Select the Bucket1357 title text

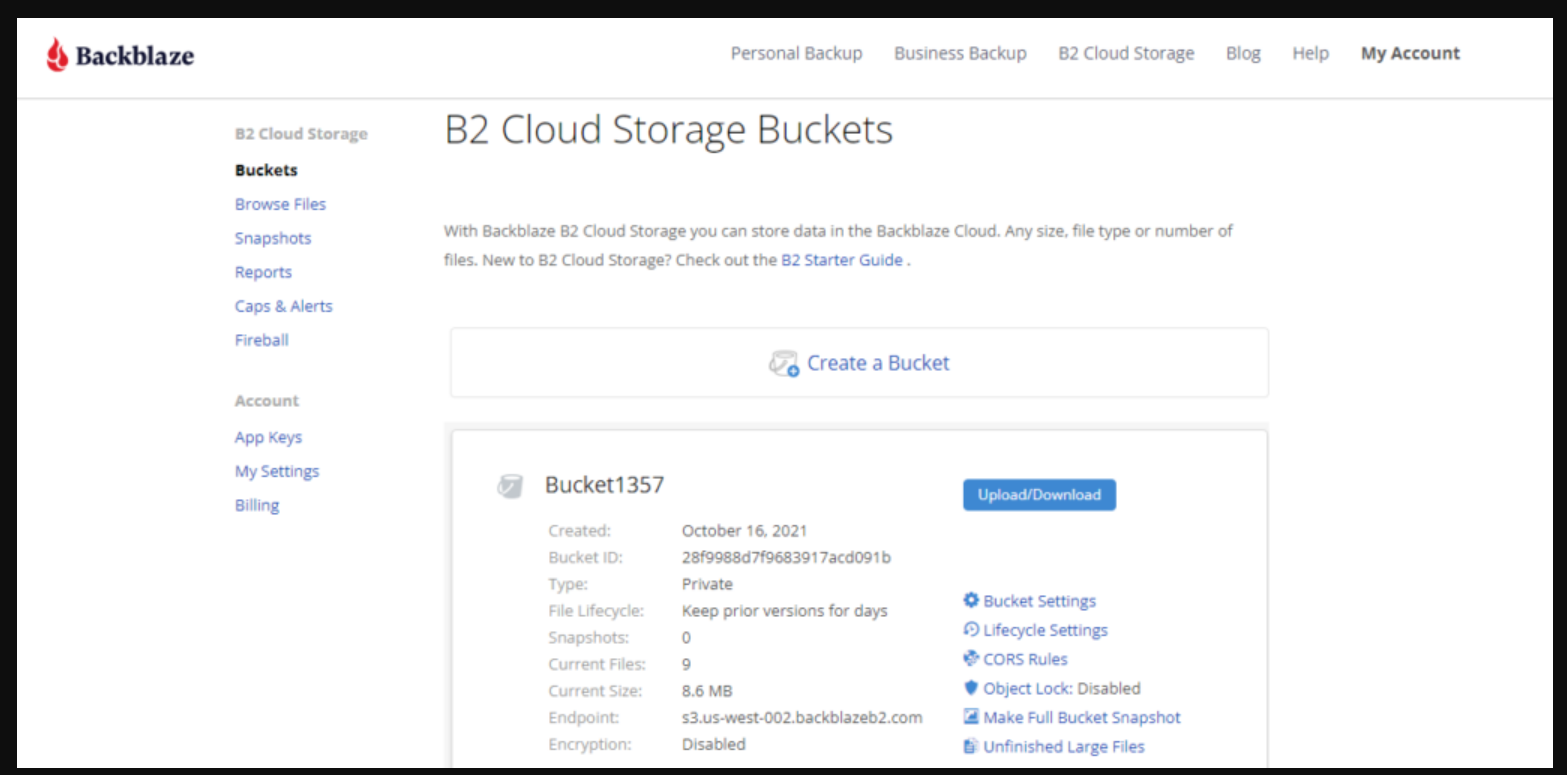pos(604,484)
